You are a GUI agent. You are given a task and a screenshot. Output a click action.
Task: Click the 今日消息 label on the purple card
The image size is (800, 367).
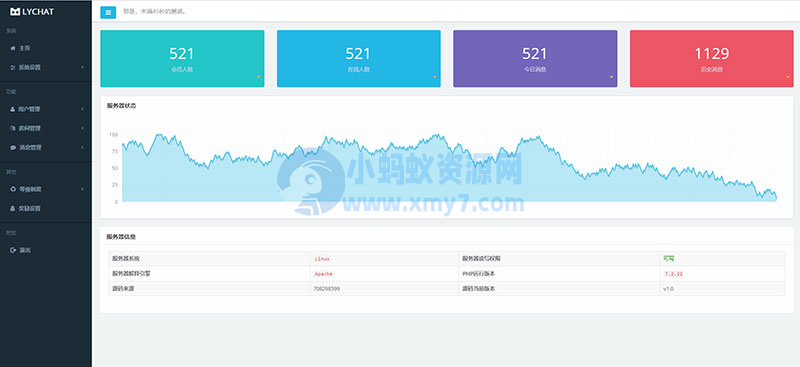point(535,69)
